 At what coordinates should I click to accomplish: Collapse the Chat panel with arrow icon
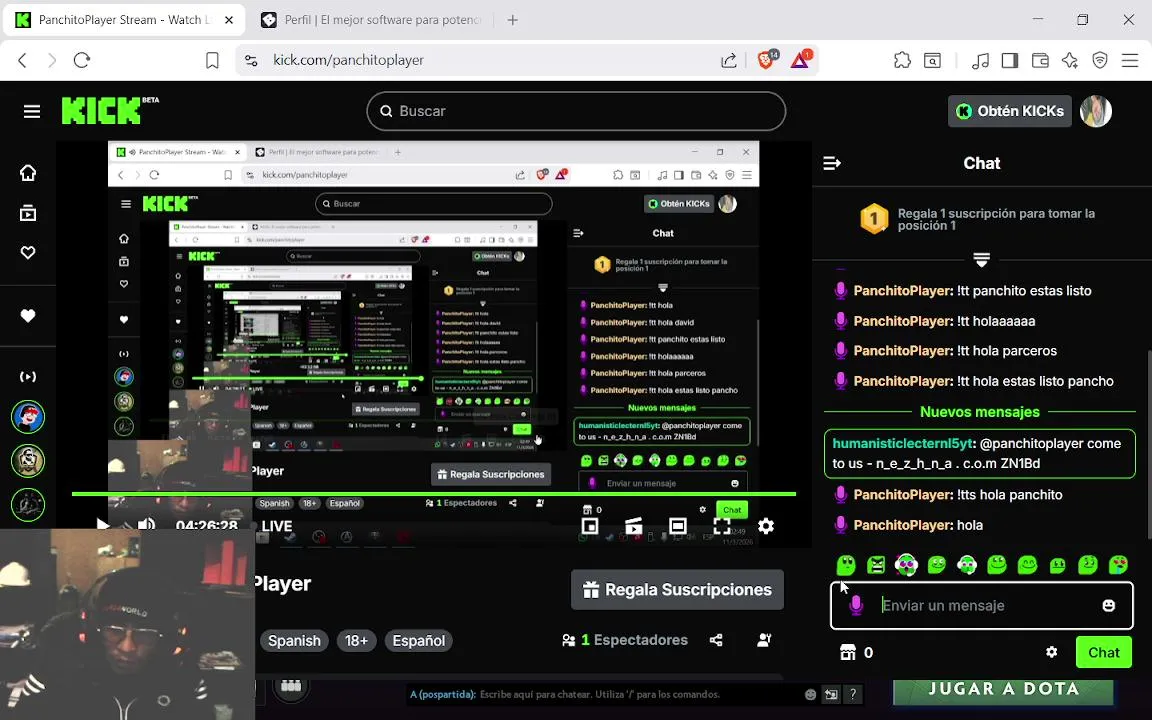coord(832,163)
